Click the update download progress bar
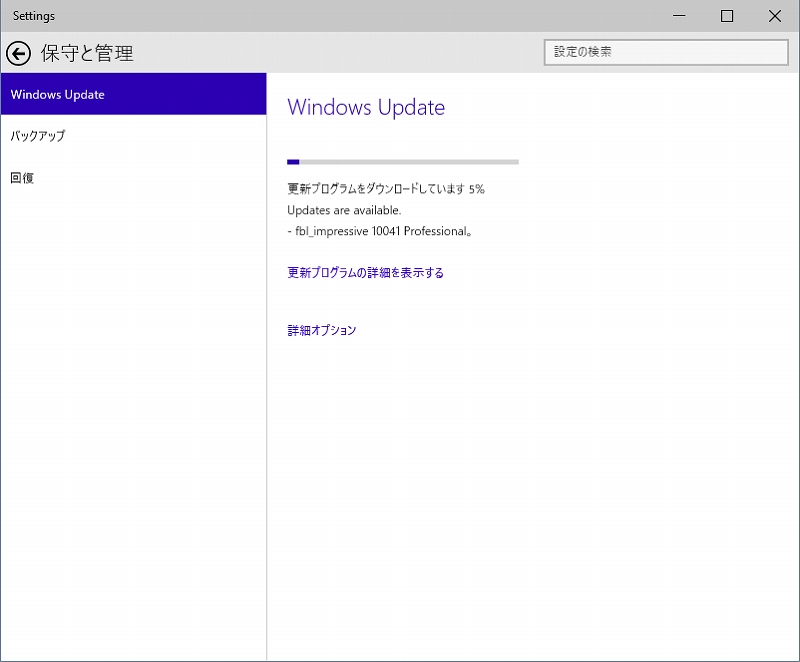The width and height of the screenshot is (800, 662). (x=403, y=162)
